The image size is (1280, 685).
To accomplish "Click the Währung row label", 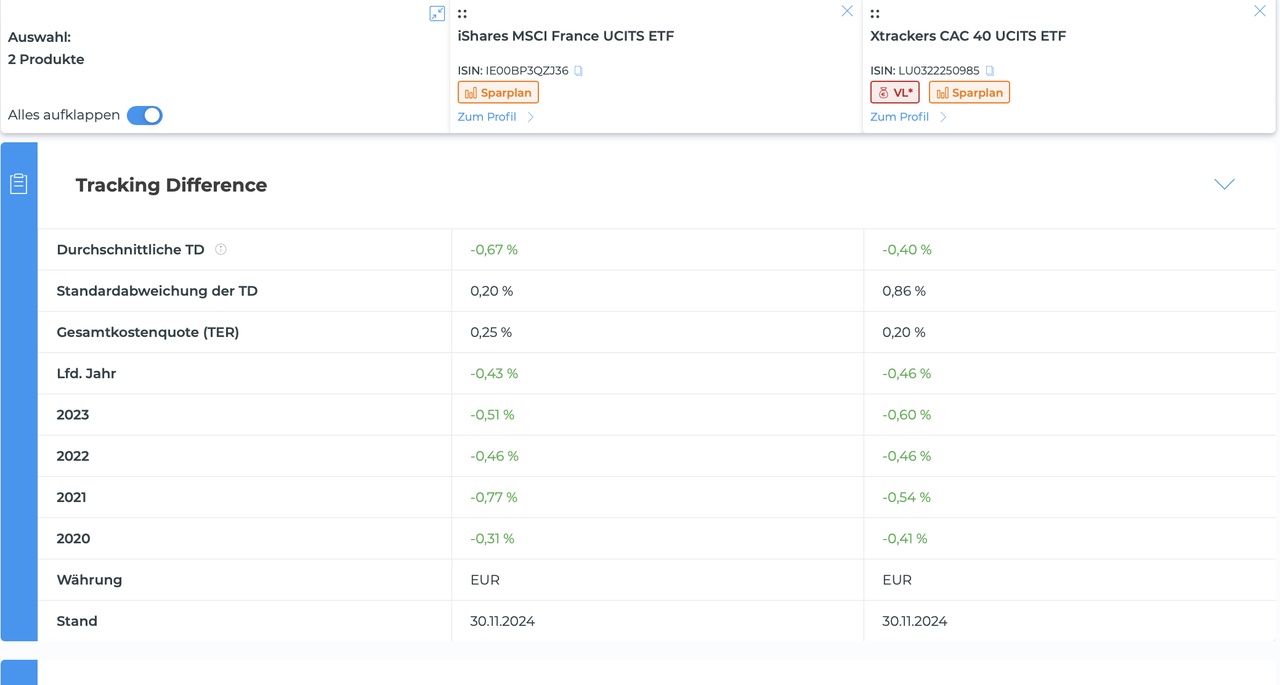I will (89, 580).
